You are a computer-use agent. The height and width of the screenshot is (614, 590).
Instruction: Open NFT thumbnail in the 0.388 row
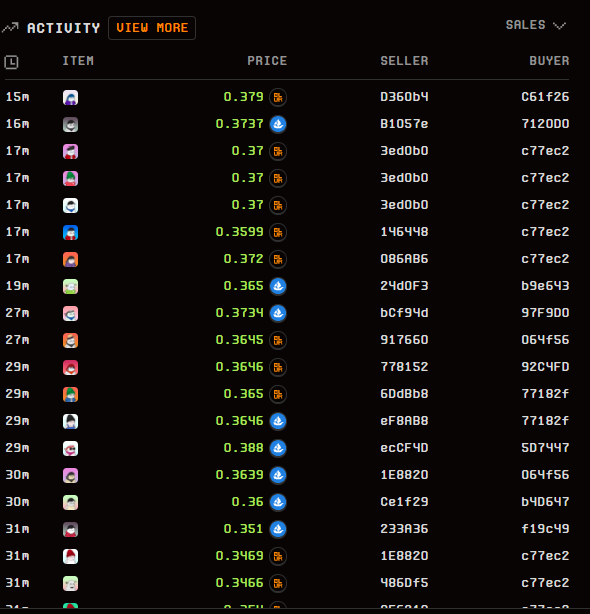[70, 448]
